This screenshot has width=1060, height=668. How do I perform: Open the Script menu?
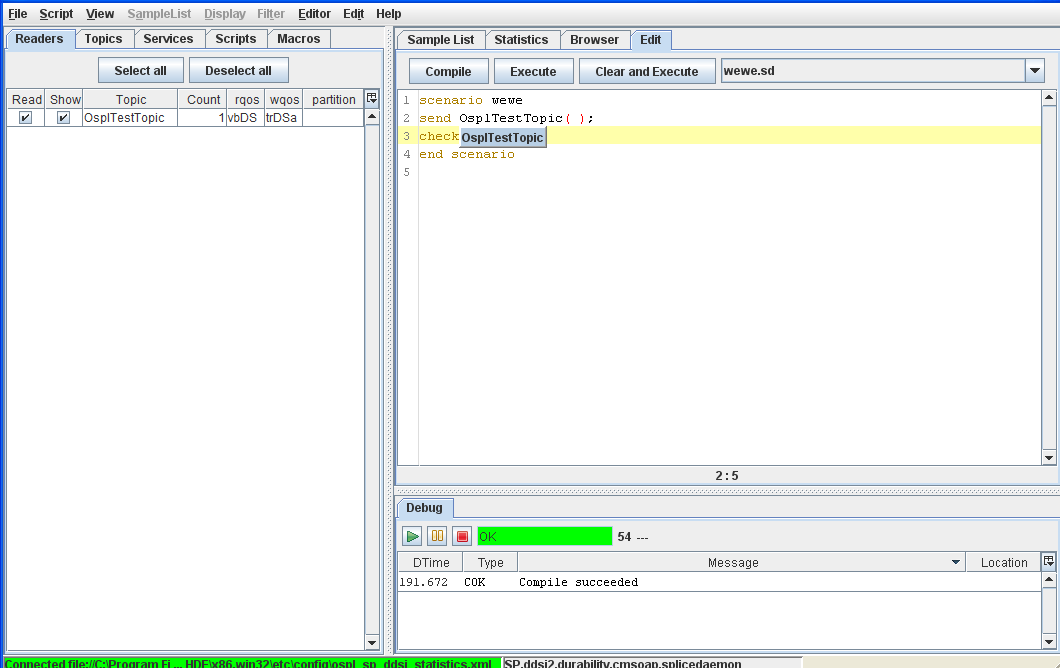(56, 14)
